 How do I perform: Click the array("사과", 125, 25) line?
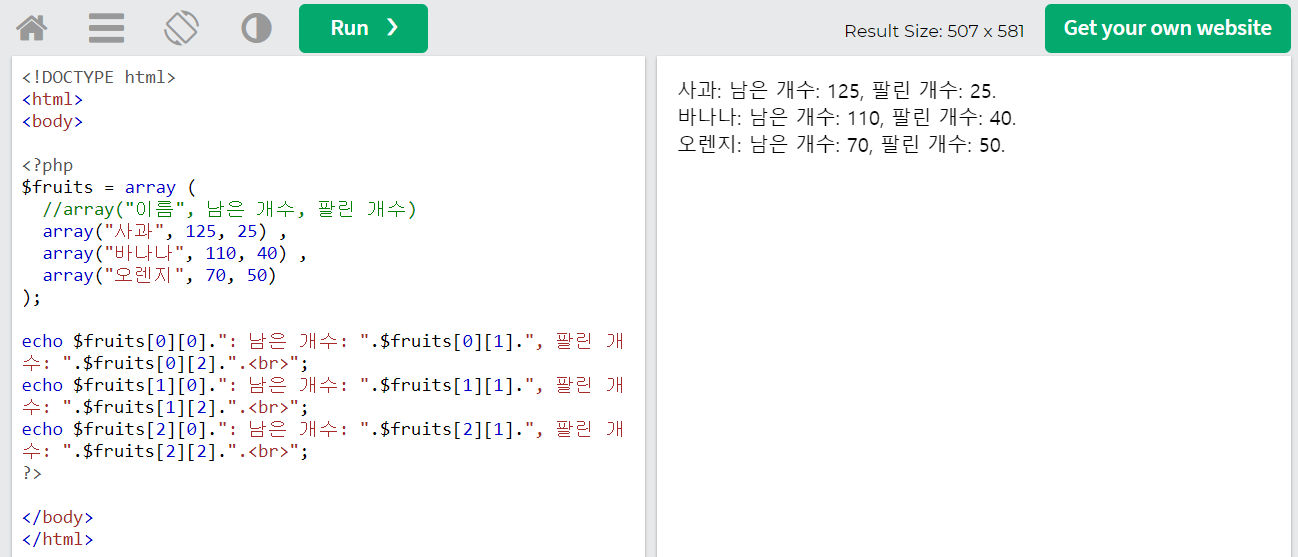click(164, 231)
